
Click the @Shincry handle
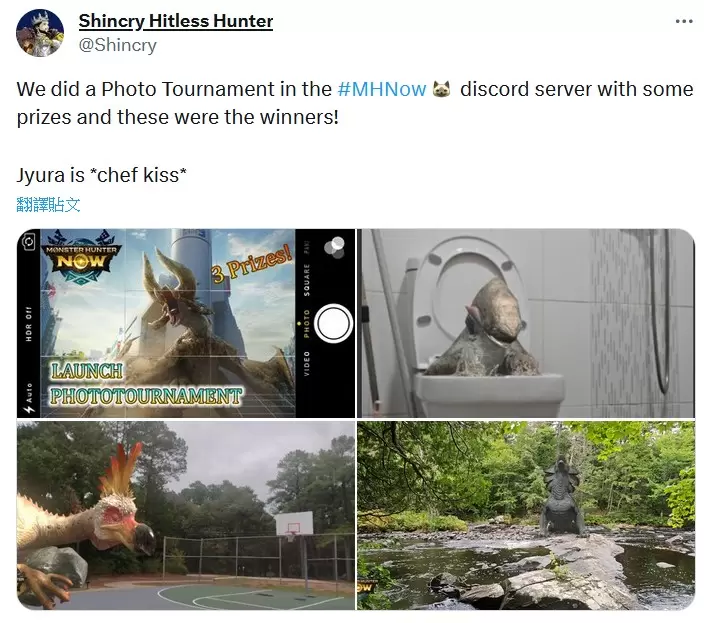118,45
